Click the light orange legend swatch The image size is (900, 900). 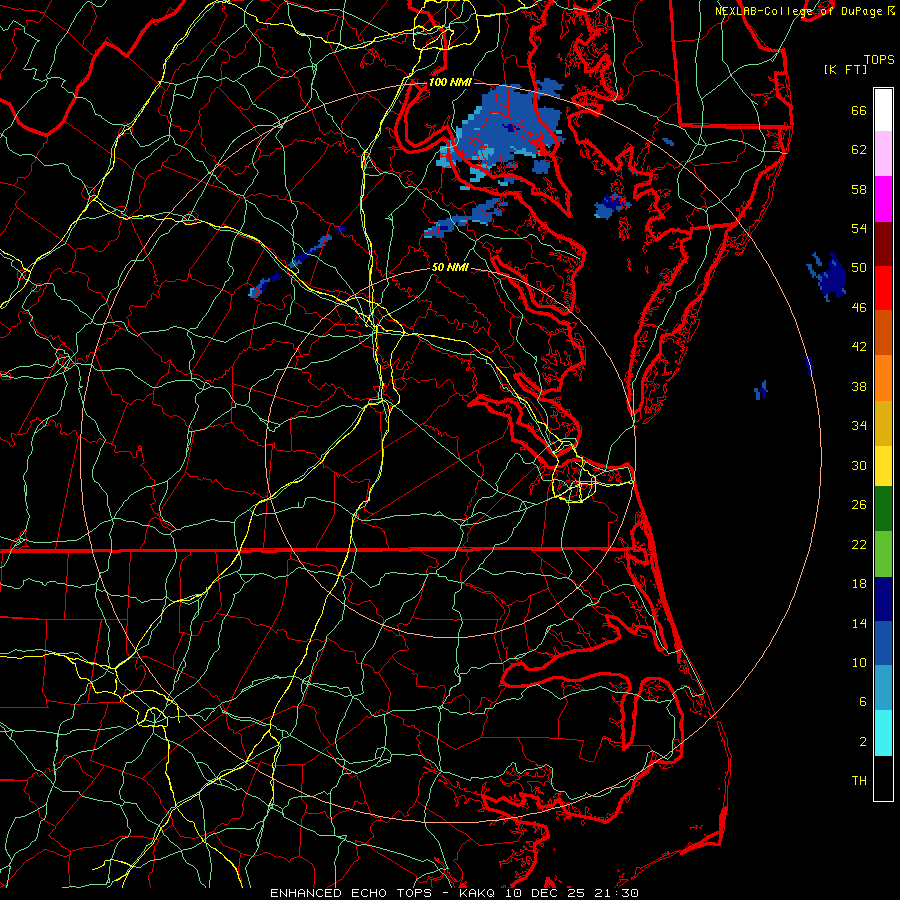pyautogui.click(x=883, y=378)
